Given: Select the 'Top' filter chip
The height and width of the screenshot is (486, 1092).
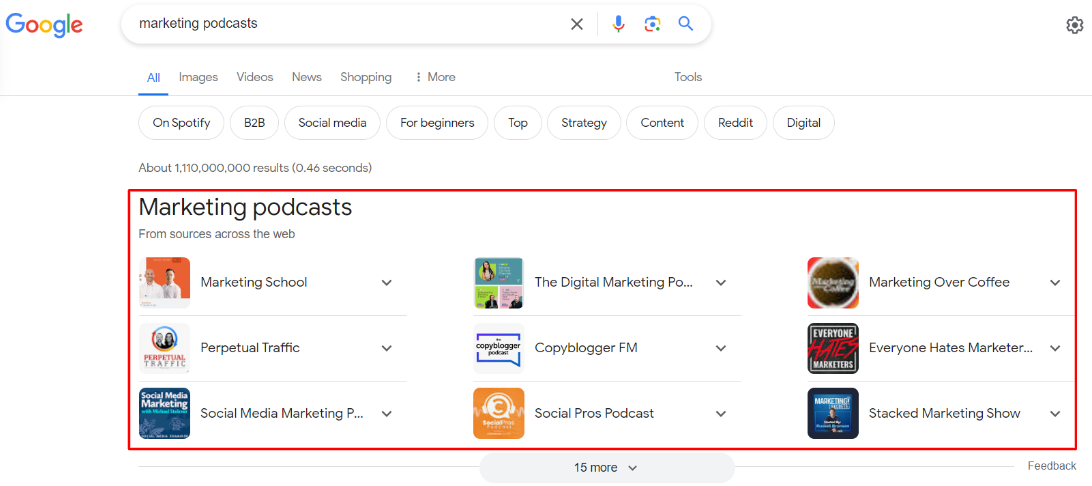Looking at the screenshot, I should pyautogui.click(x=518, y=123).
